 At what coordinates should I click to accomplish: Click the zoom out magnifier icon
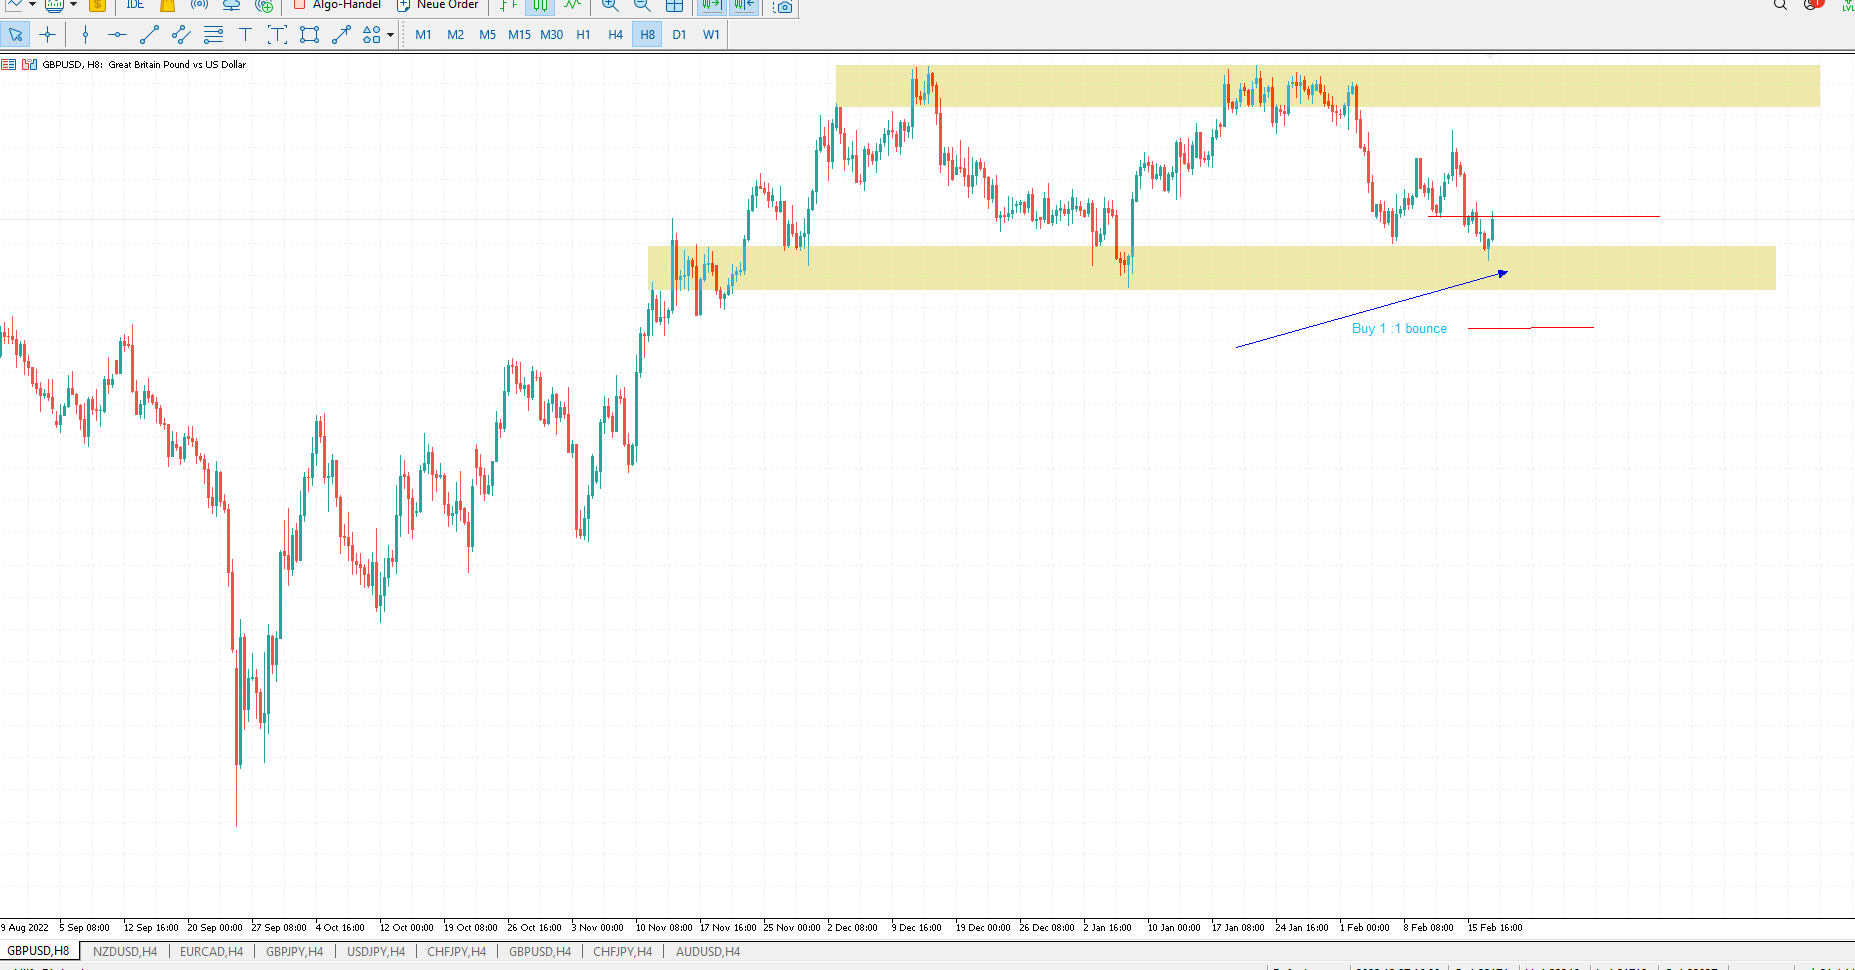[x=642, y=5]
